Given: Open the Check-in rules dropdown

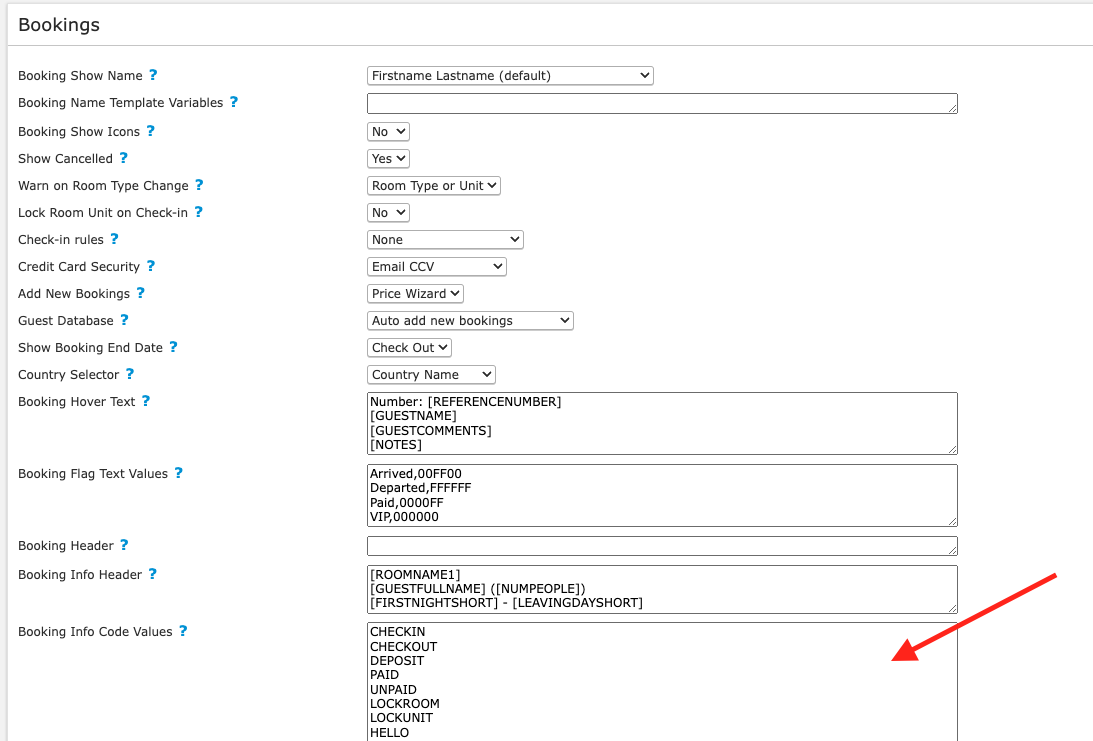Looking at the screenshot, I should point(445,240).
